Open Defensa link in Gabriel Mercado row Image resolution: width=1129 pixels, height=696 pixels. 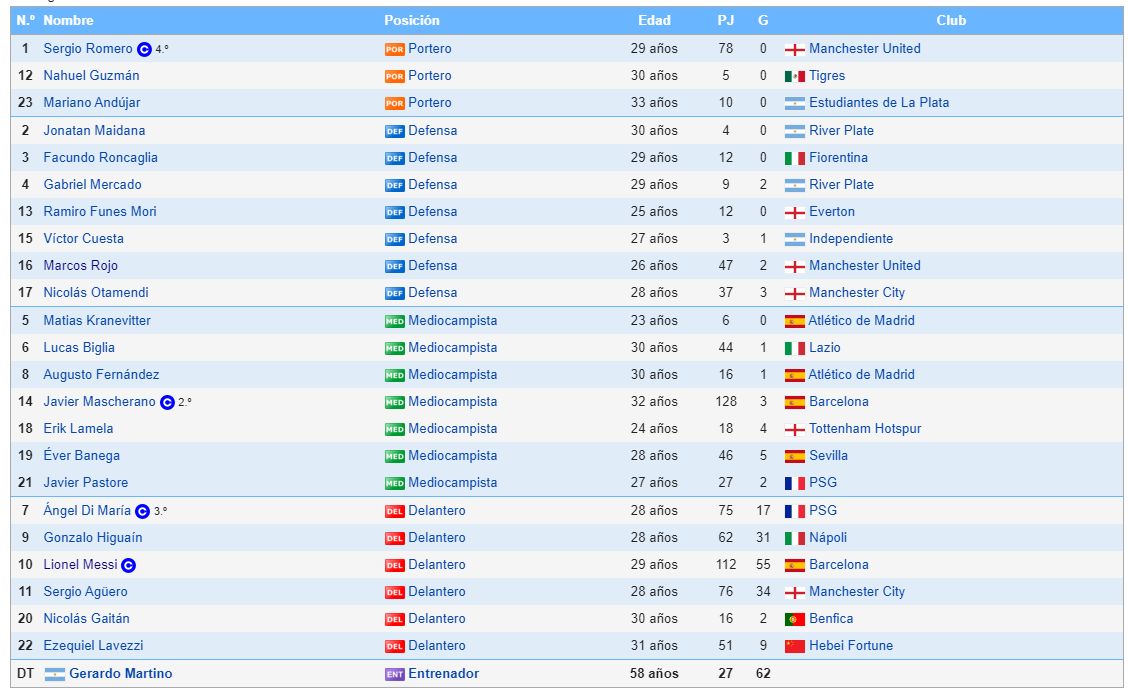pos(433,185)
